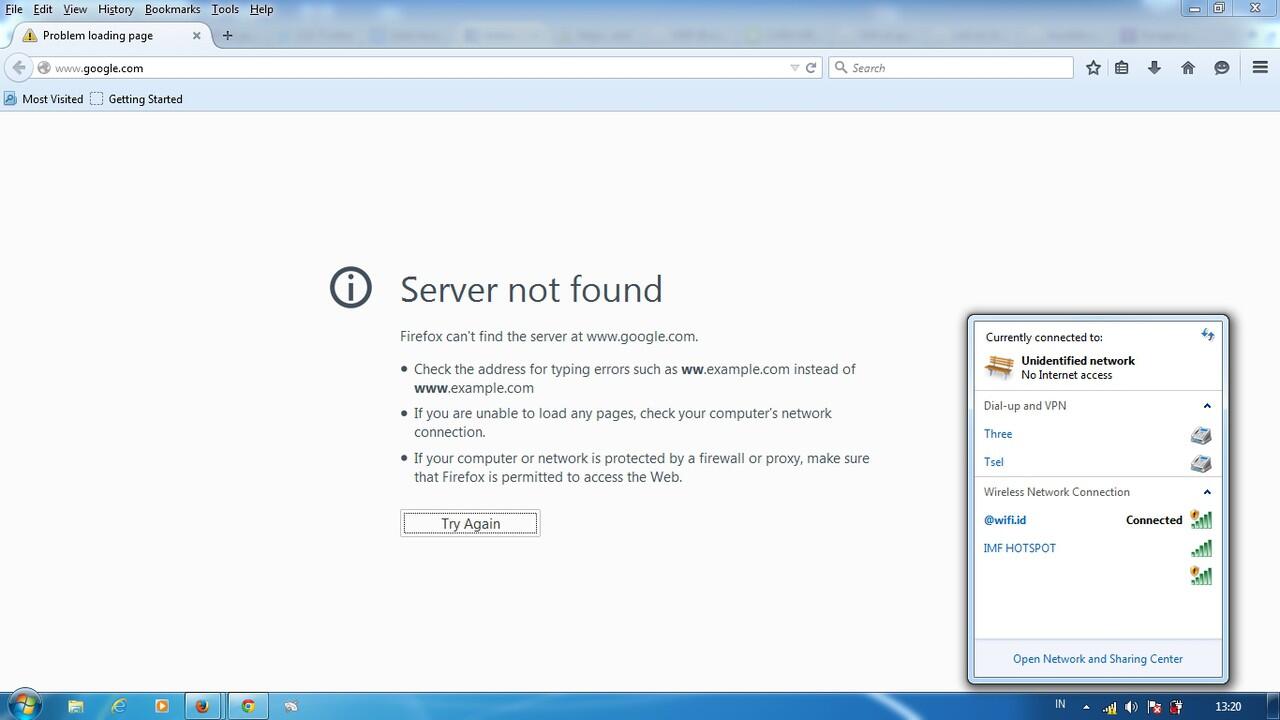Show hidden tray icons arrow
The width and height of the screenshot is (1280, 720).
pyautogui.click(x=1086, y=708)
